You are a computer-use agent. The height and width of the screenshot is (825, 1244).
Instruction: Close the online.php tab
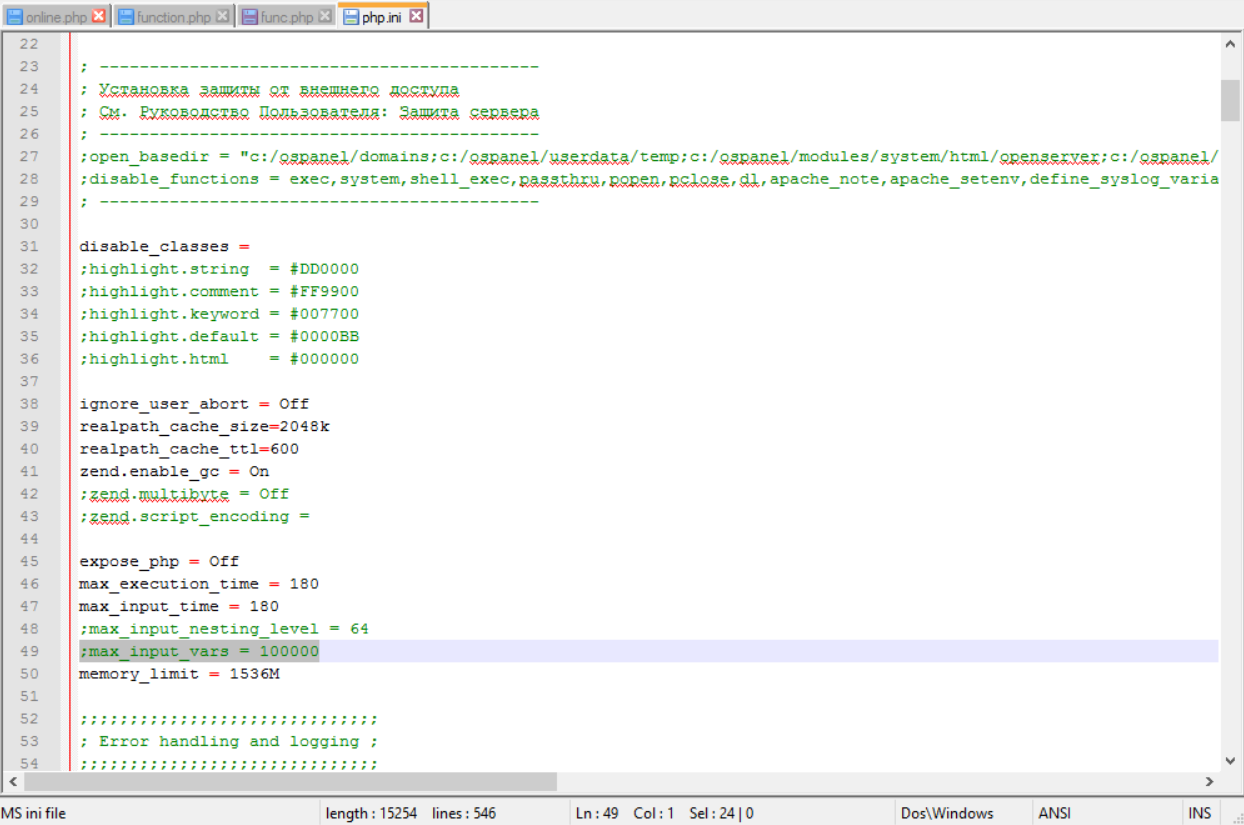click(x=98, y=17)
